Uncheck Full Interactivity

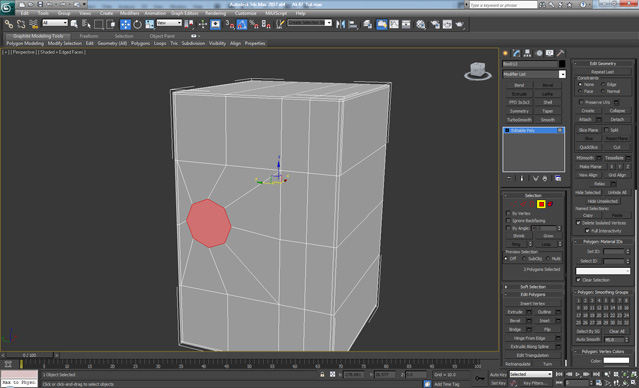(x=587, y=231)
